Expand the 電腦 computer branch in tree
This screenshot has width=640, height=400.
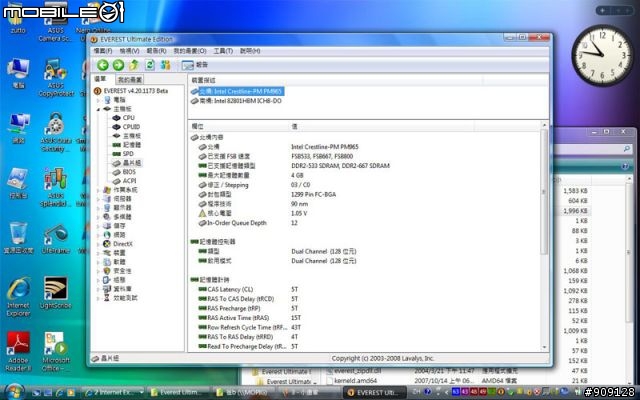(x=98, y=100)
